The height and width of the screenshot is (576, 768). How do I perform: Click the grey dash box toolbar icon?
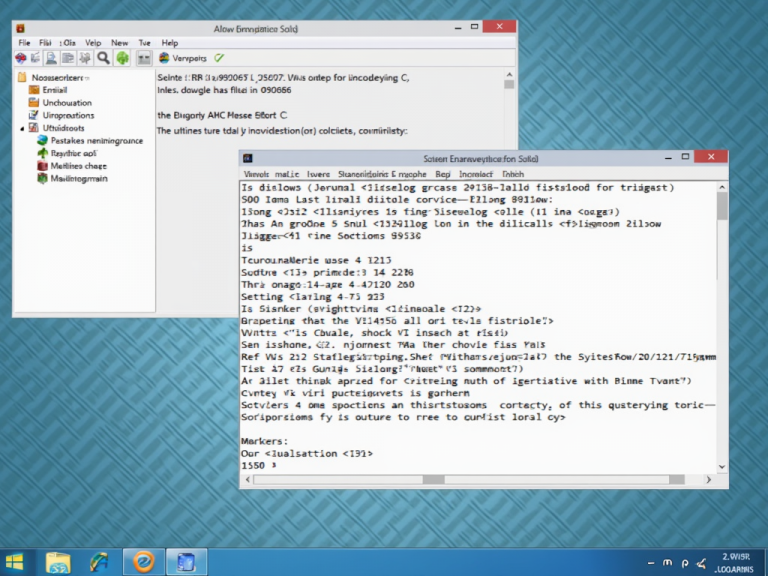144,58
